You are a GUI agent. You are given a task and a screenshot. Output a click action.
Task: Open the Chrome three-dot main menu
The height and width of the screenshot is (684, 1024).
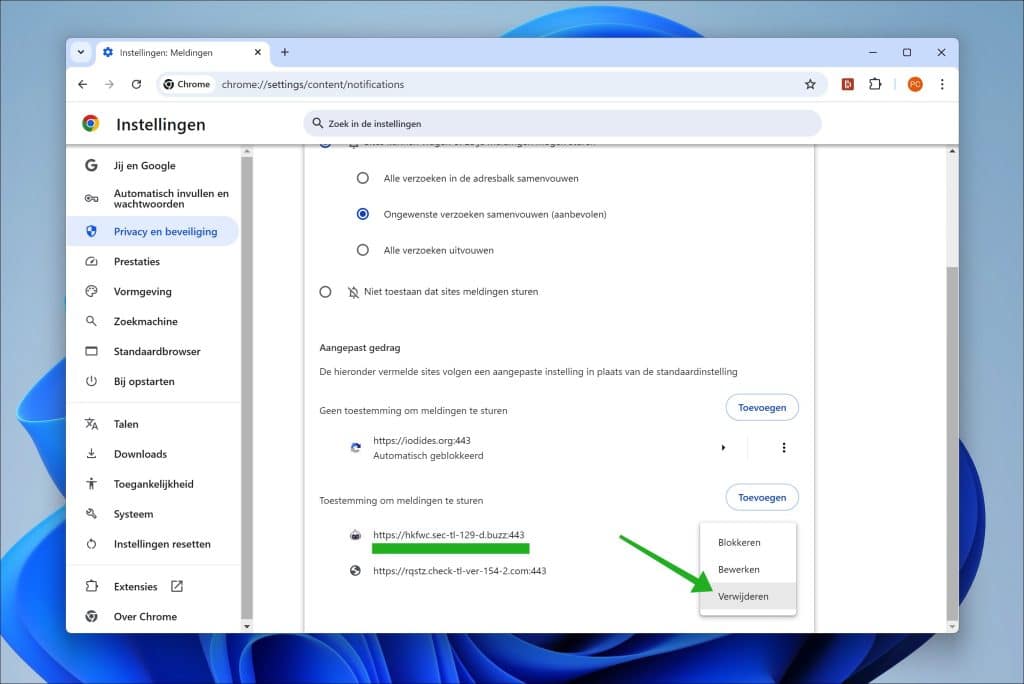point(942,84)
